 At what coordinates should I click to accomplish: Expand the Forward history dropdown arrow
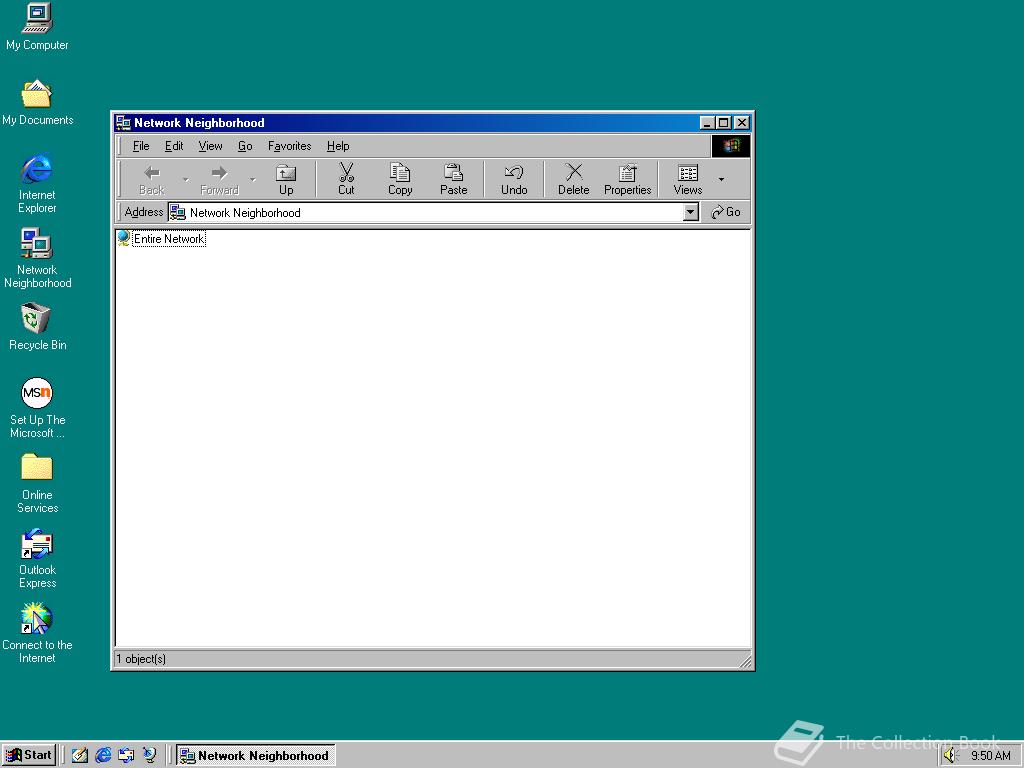click(x=253, y=180)
